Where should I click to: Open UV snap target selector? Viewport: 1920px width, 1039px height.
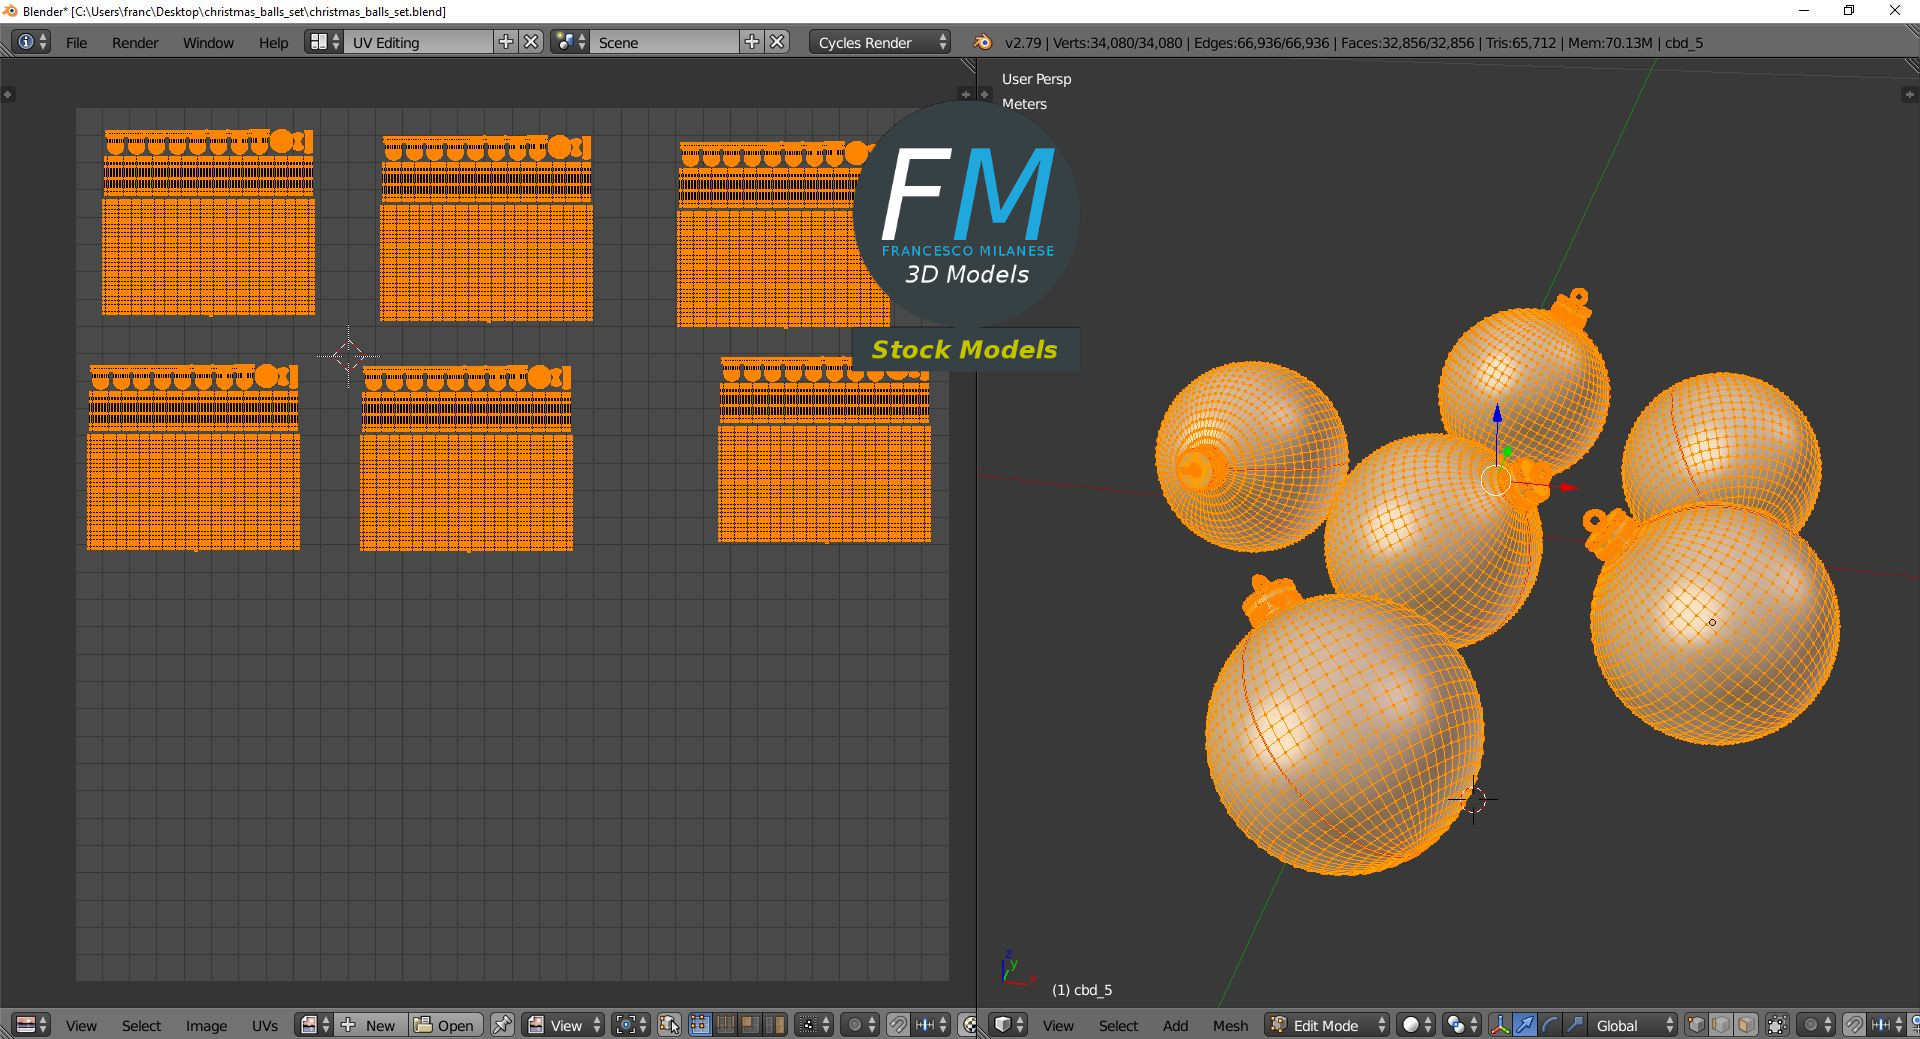coord(931,1025)
